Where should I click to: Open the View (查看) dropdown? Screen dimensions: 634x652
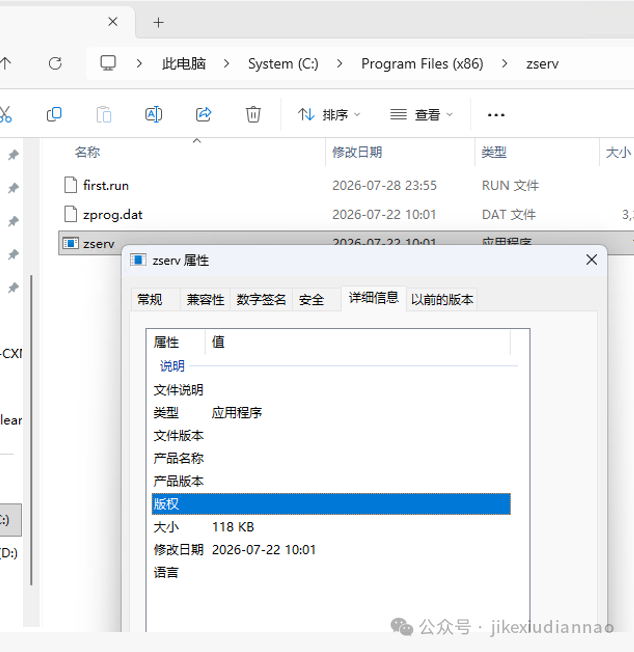coord(421,114)
